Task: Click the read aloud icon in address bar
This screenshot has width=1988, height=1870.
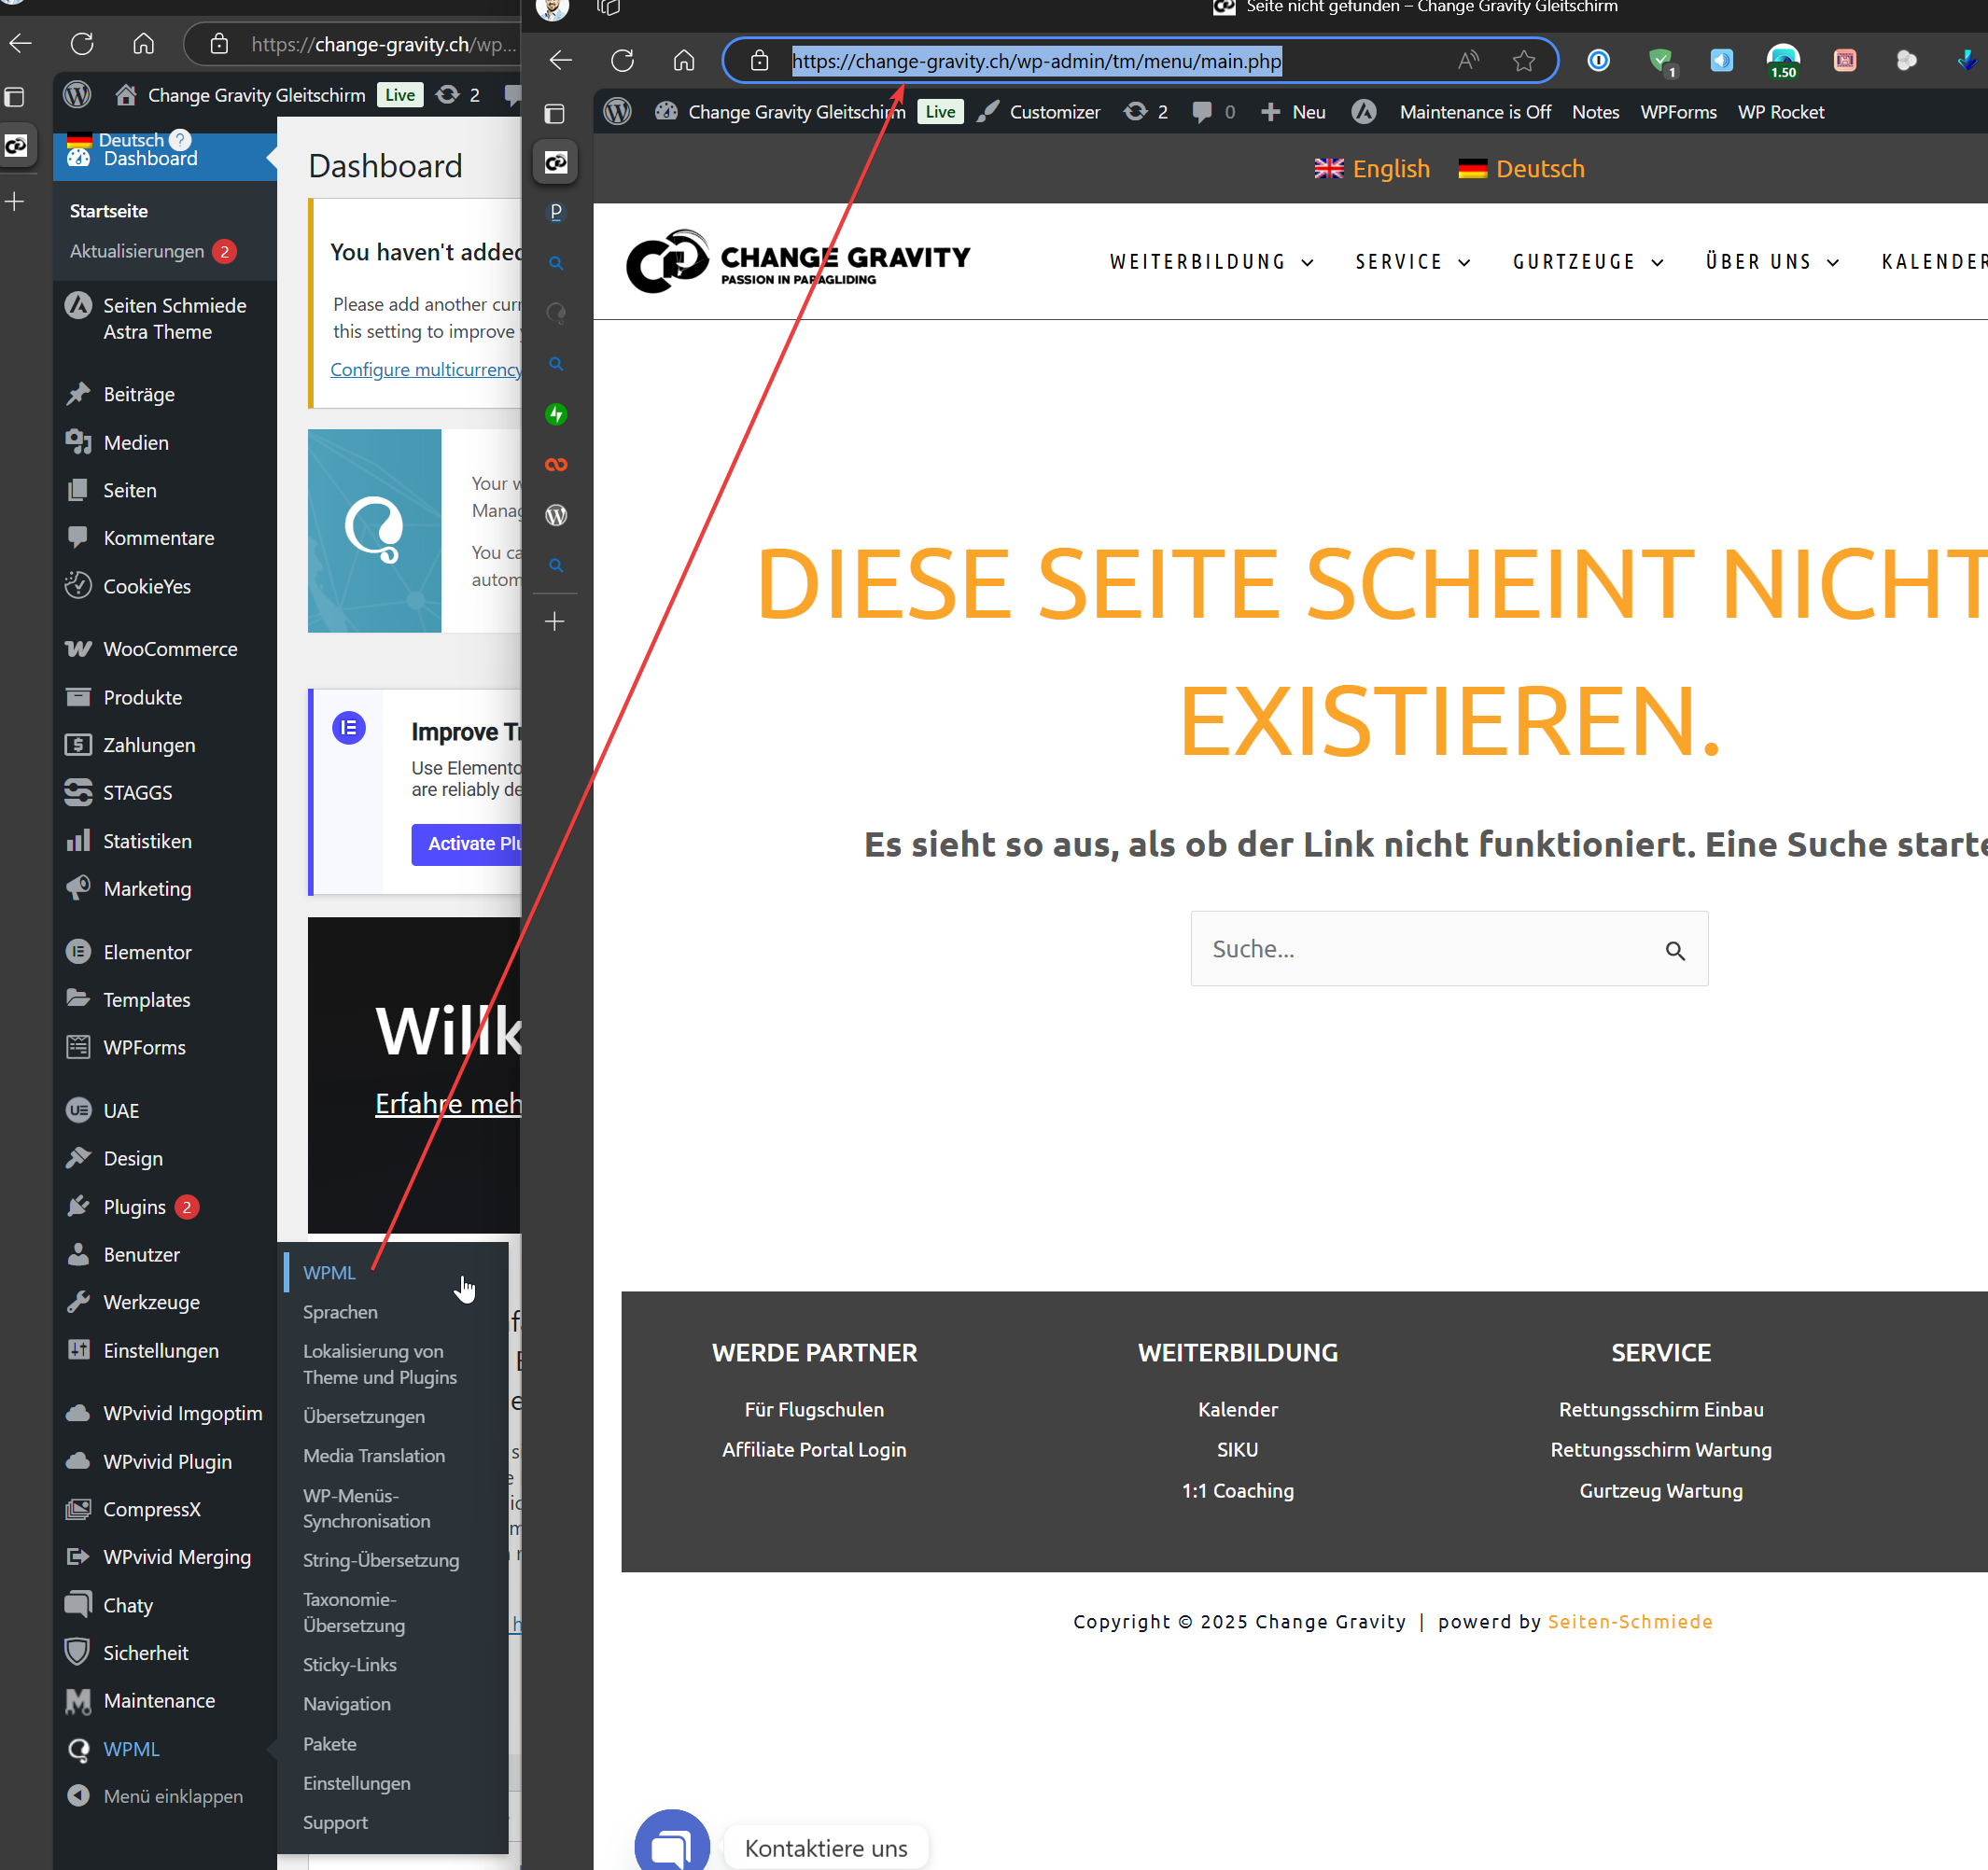Action: [1467, 61]
